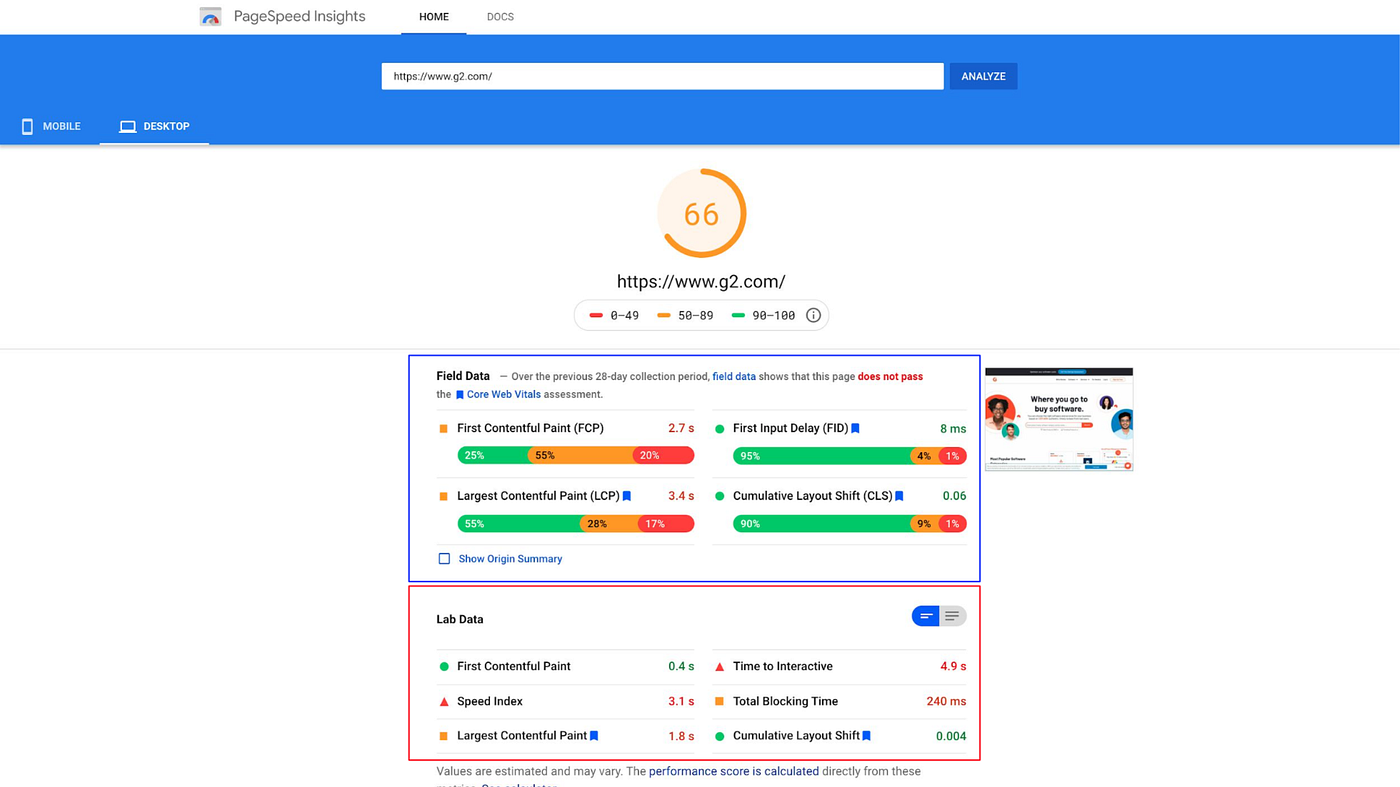Click the Speed Index metric label
The width and height of the screenshot is (1400, 787).
[490, 701]
